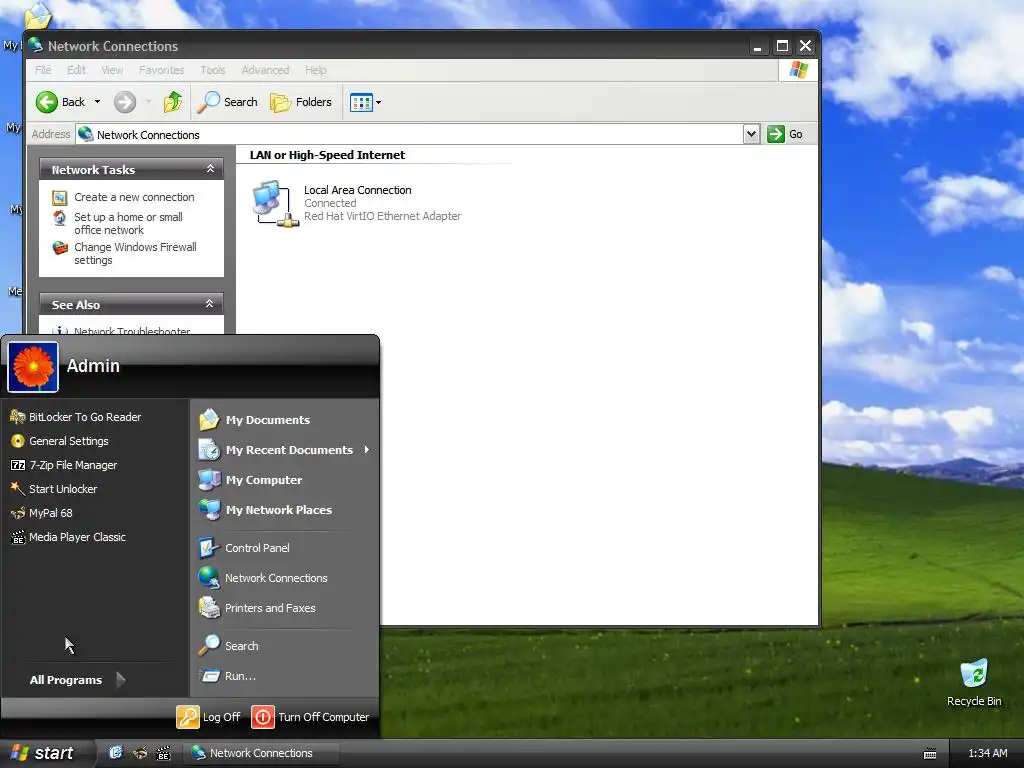This screenshot has width=1024, height=768.
Task: Open the Run... dialog
Action: 227,676
